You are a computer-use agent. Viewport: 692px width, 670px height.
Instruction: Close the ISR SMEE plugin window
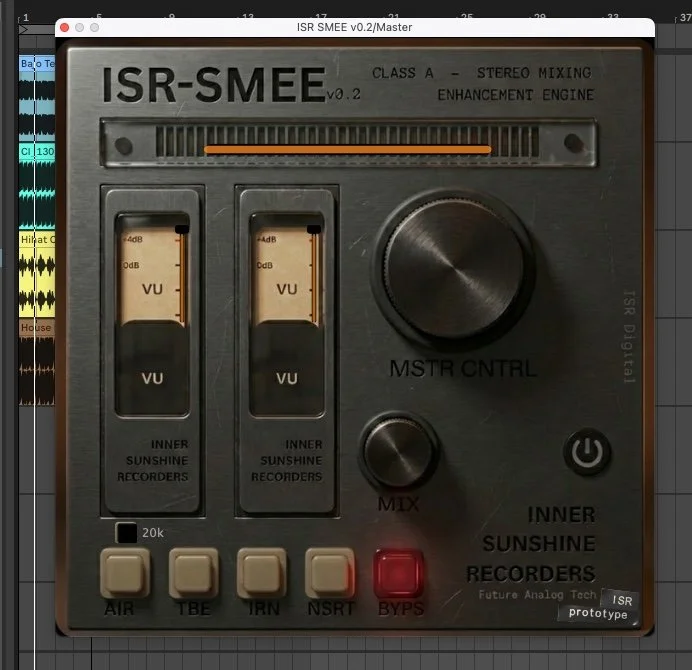pyautogui.click(x=64, y=27)
